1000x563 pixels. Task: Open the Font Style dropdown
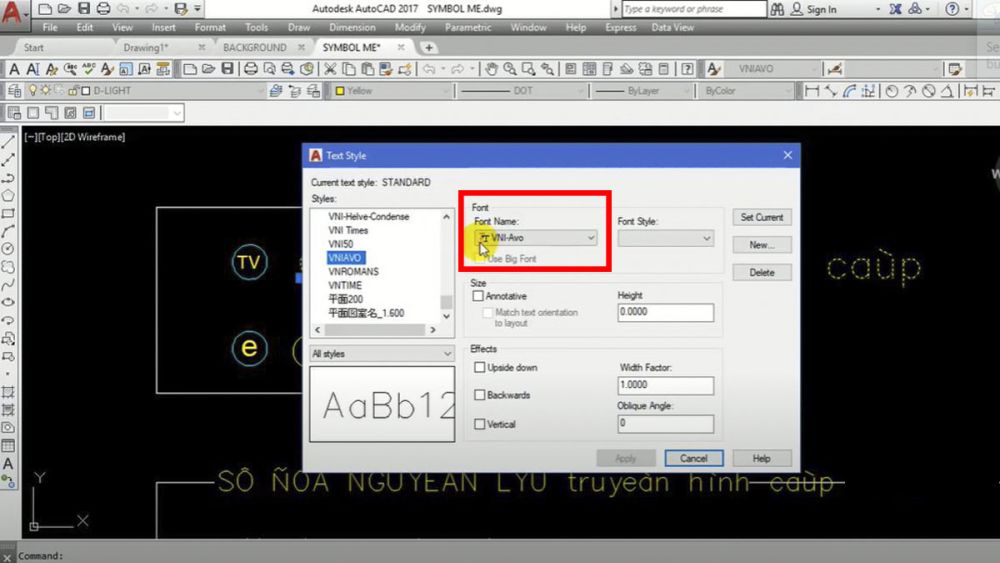[x=665, y=238]
